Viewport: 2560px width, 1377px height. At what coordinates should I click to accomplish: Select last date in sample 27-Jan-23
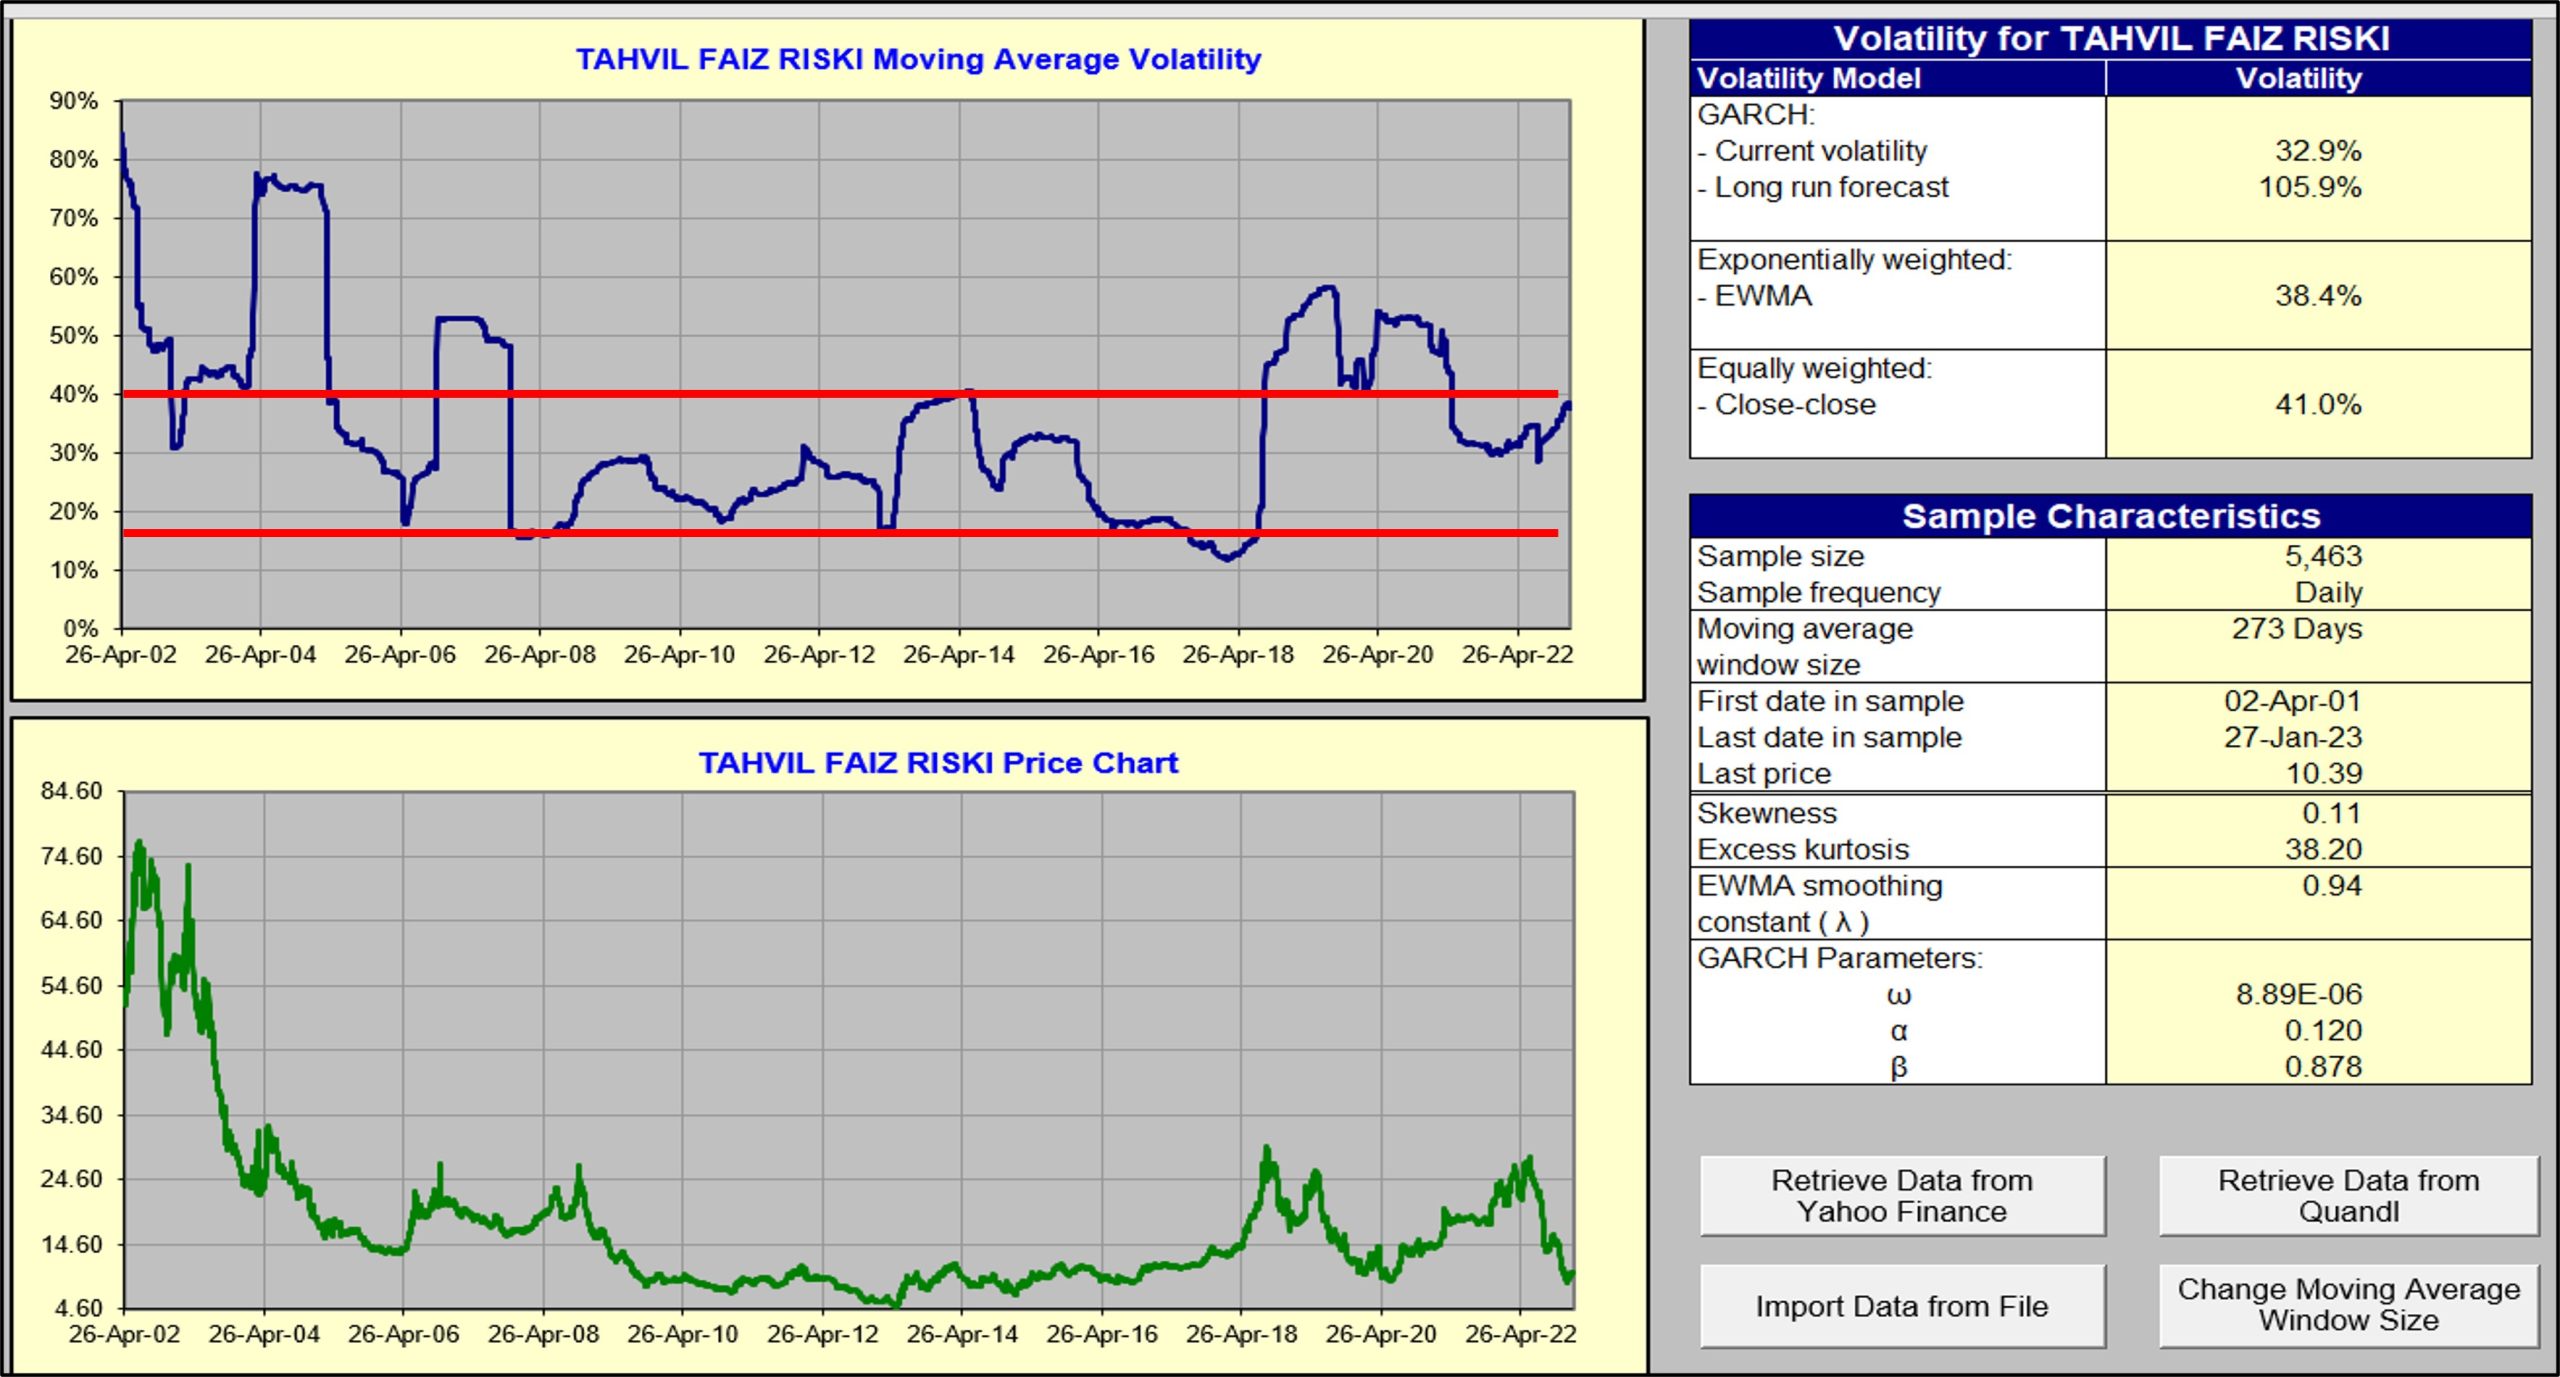[x=2292, y=737]
